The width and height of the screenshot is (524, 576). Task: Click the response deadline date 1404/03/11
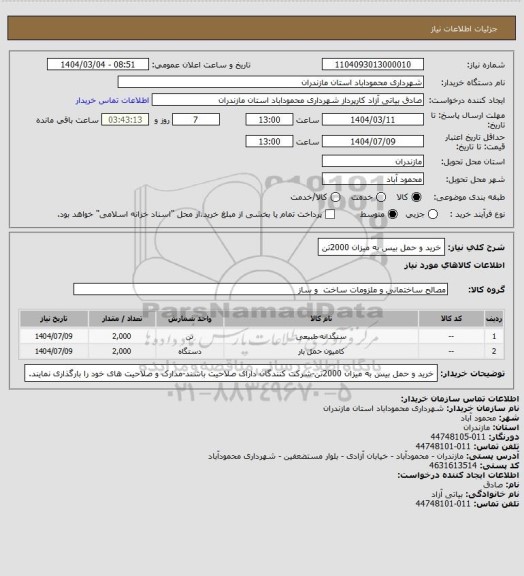pos(373,120)
